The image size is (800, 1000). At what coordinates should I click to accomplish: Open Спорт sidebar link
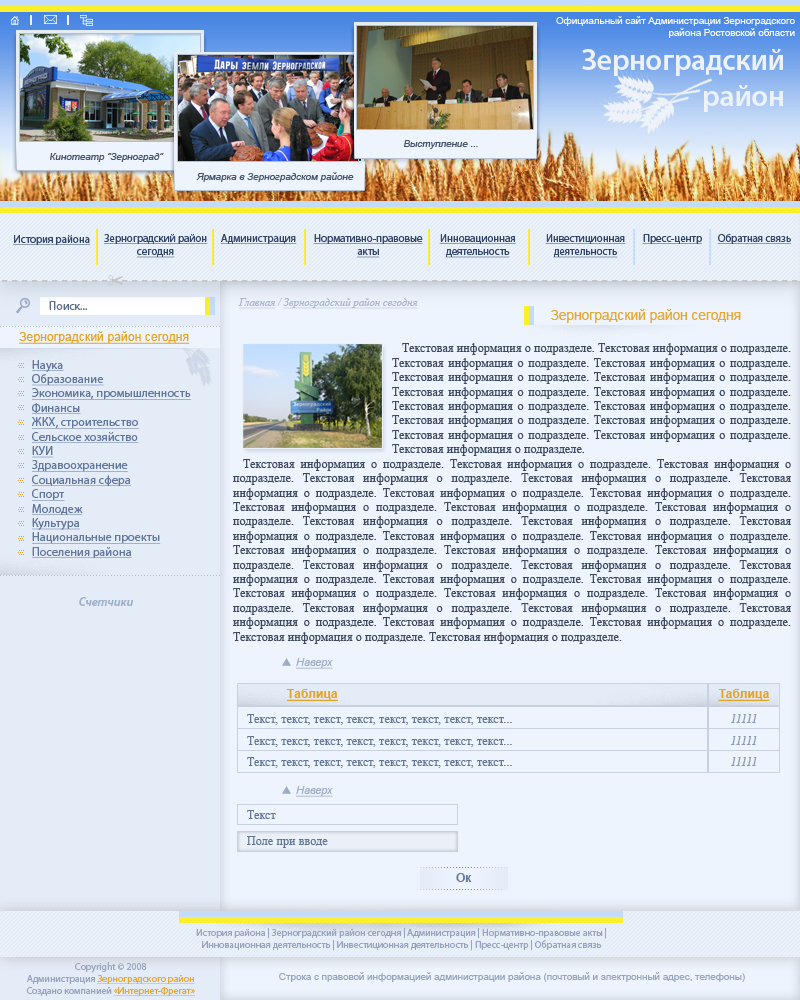click(x=48, y=494)
